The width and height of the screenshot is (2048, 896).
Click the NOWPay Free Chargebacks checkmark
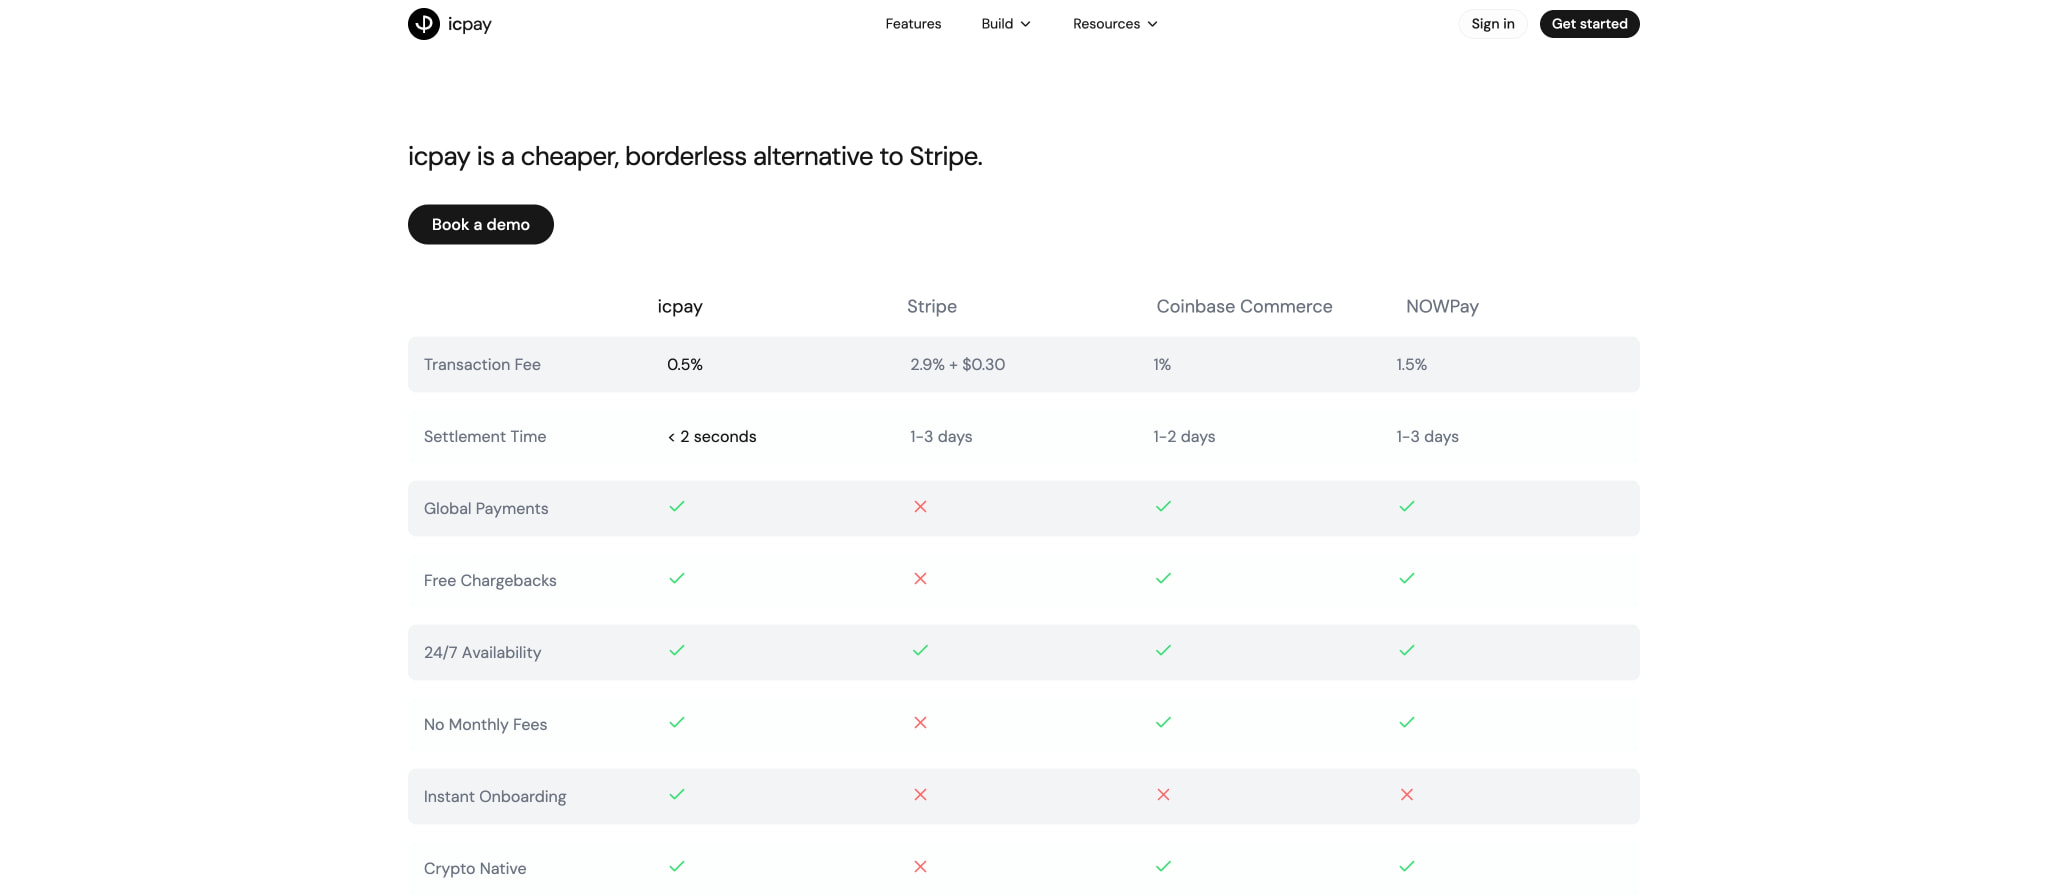click(1407, 579)
